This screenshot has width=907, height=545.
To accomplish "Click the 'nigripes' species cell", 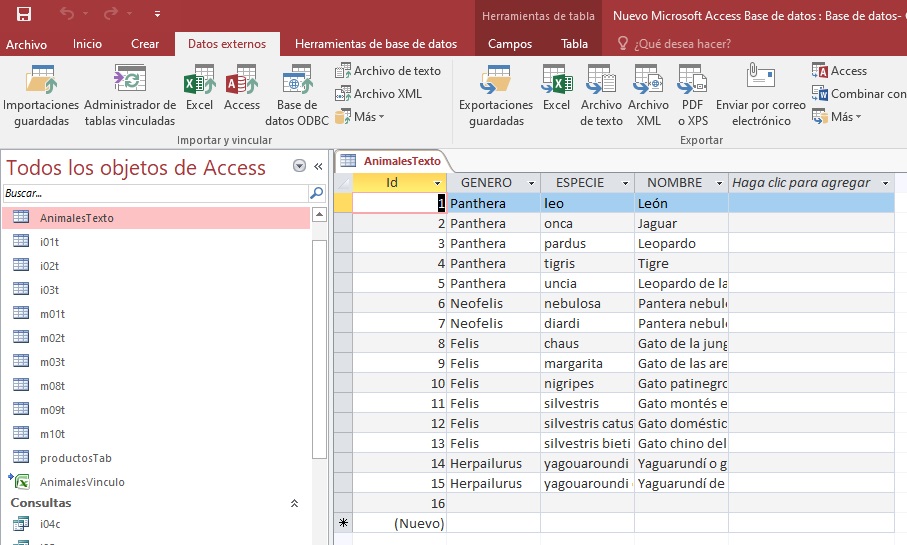I will click(x=587, y=384).
